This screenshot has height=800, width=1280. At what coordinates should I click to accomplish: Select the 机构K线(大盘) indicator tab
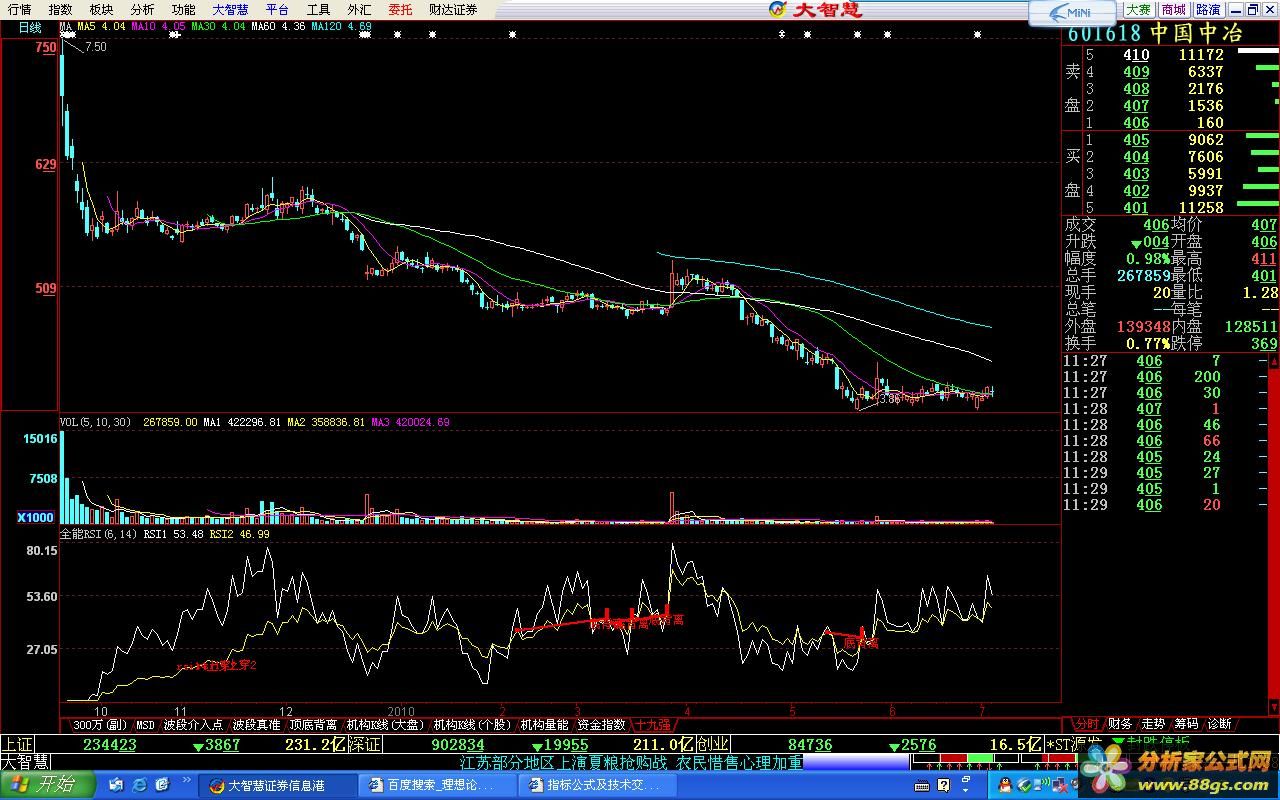point(387,725)
